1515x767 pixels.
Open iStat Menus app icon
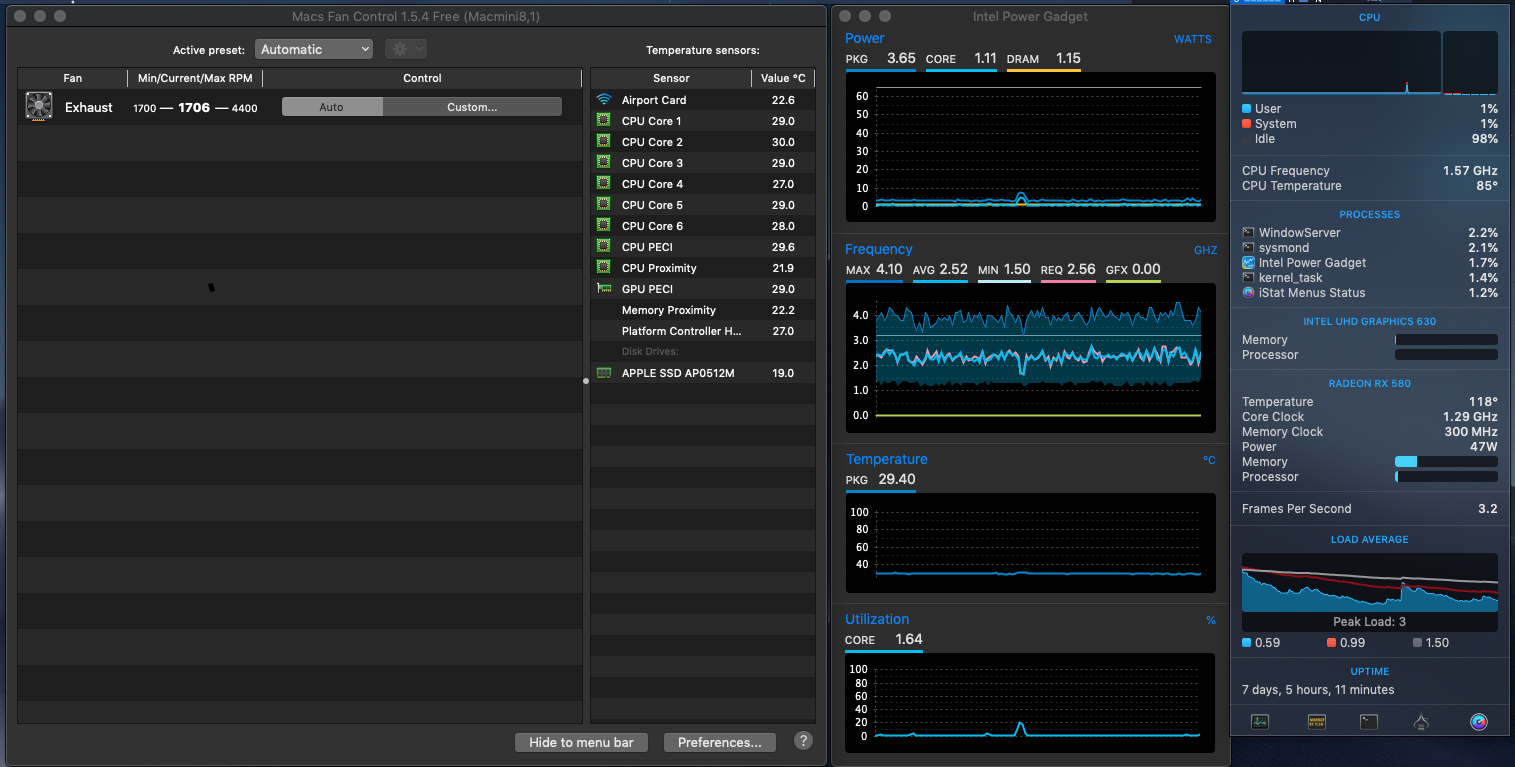pyautogui.click(x=1479, y=722)
